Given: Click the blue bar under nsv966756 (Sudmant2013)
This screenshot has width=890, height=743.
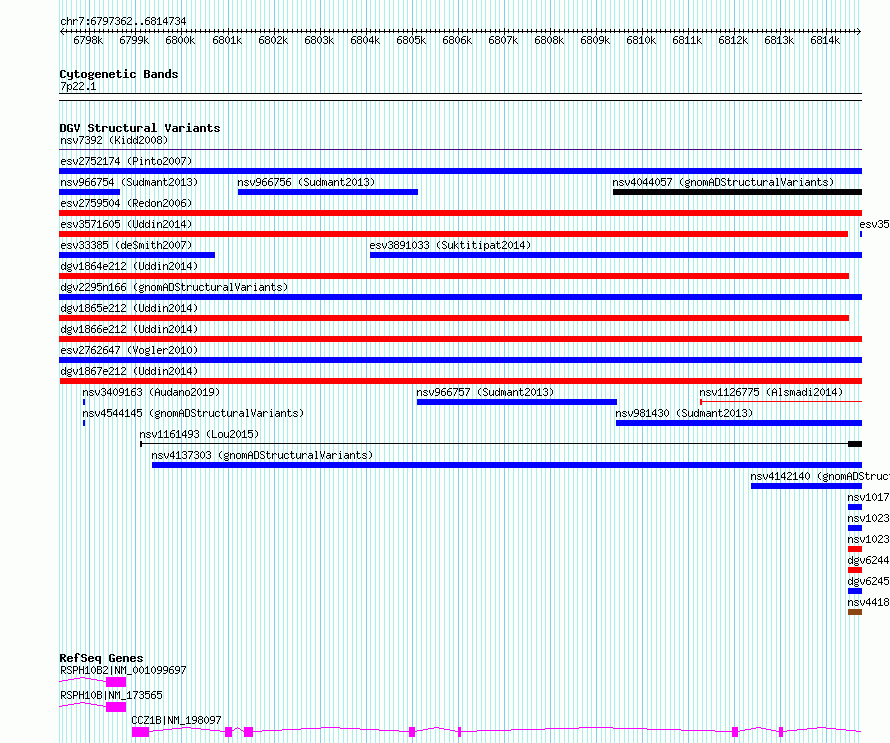Looking at the screenshot, I should point(328,192).
